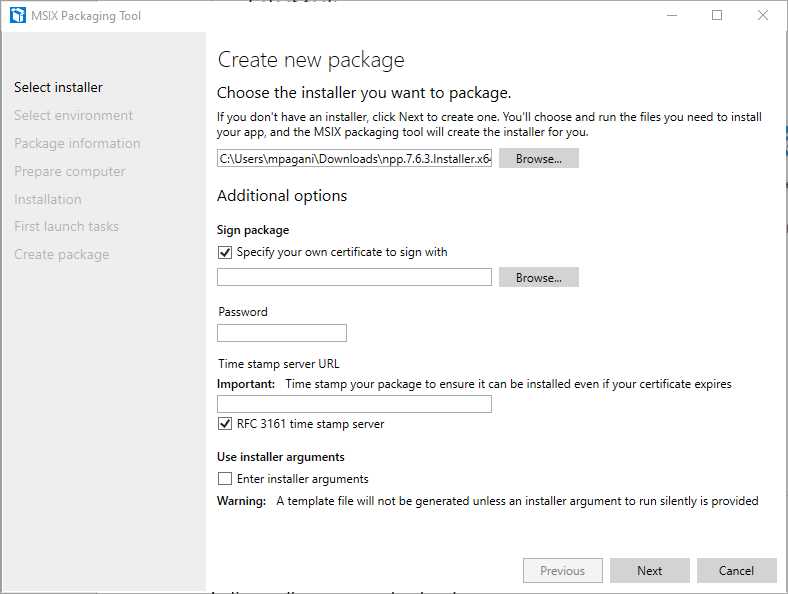Click the 'MSIX Packaging Tool' window title
This screenshot has width=788, height=594.
tap(86, 16)
